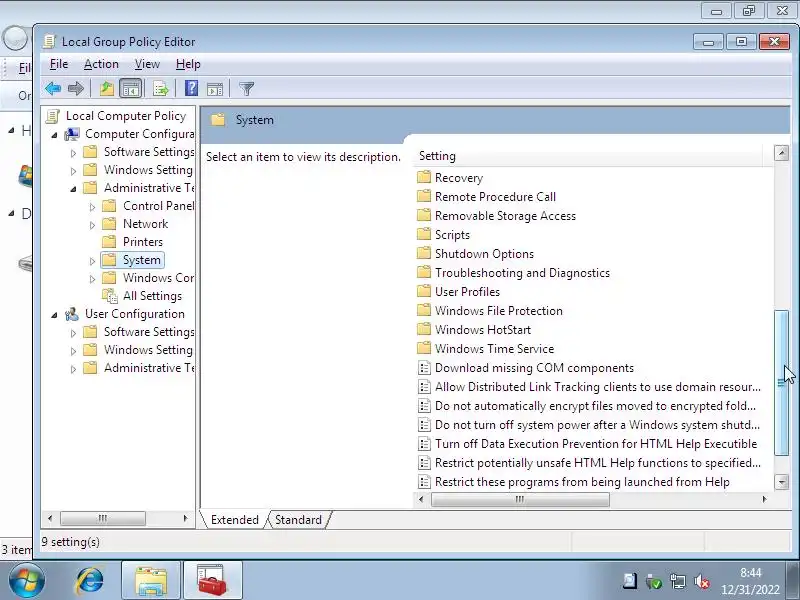Screen dimensions: 800x600
Task: Click the Back arrow toolbar icon
Action: pos(53,89)
